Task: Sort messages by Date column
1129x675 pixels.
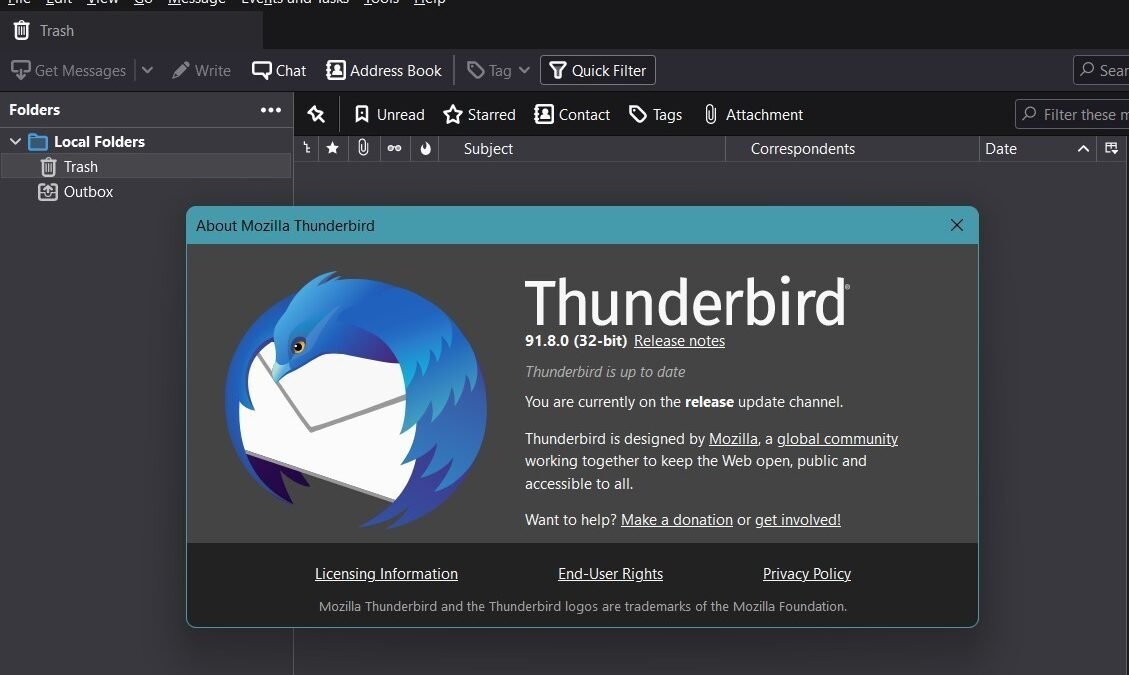Action: (x=1037, y=148)
